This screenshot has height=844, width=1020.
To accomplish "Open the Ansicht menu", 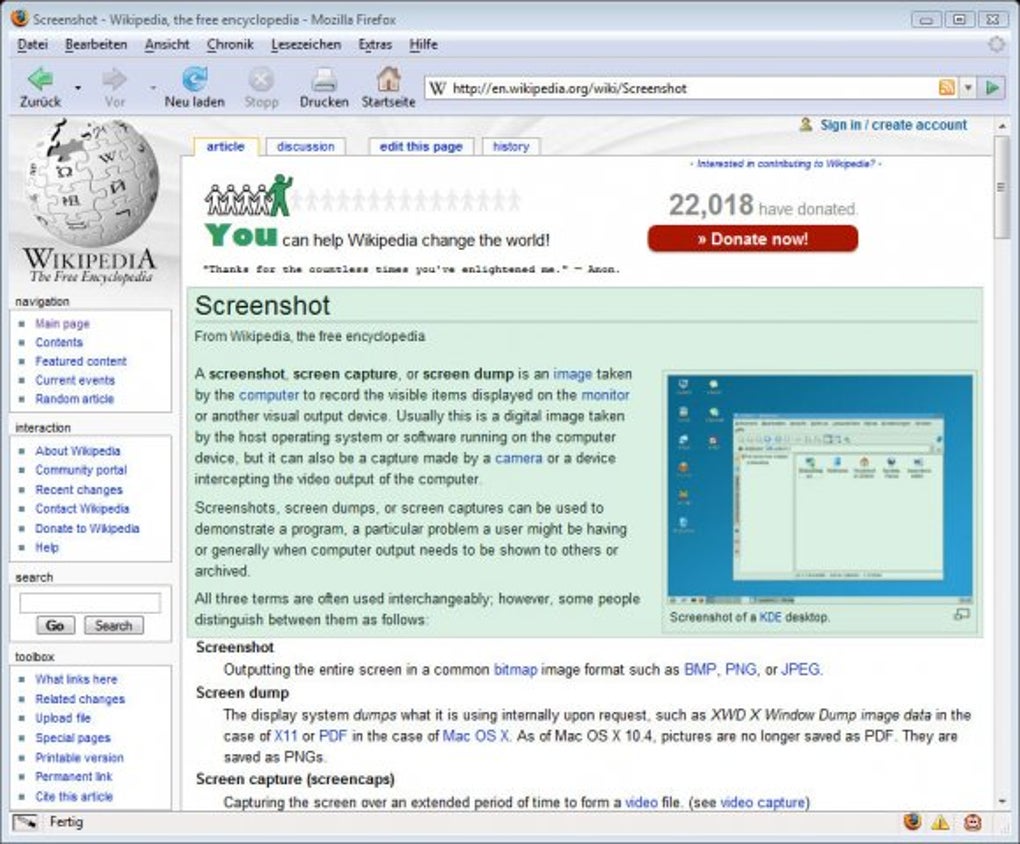I will pos(167,44).
